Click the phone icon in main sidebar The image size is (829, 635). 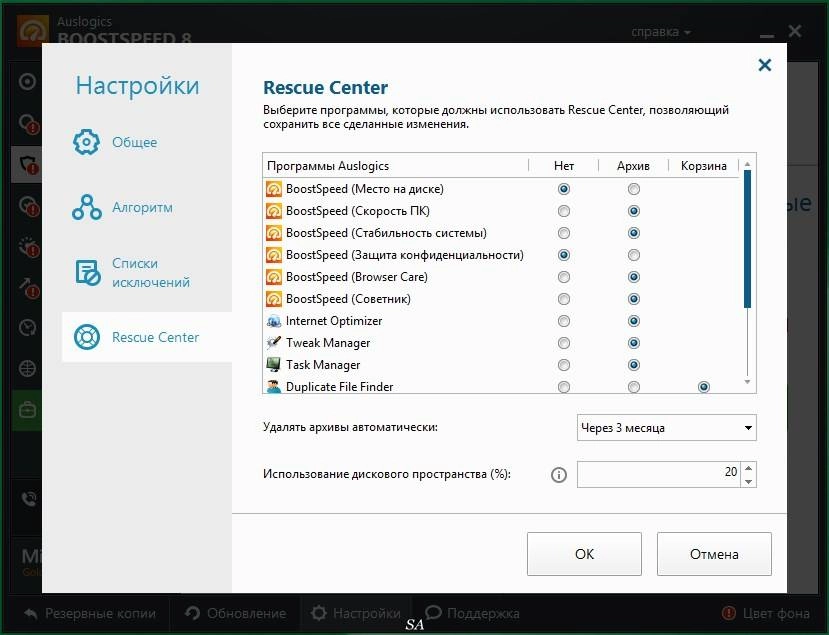point(29,499)
